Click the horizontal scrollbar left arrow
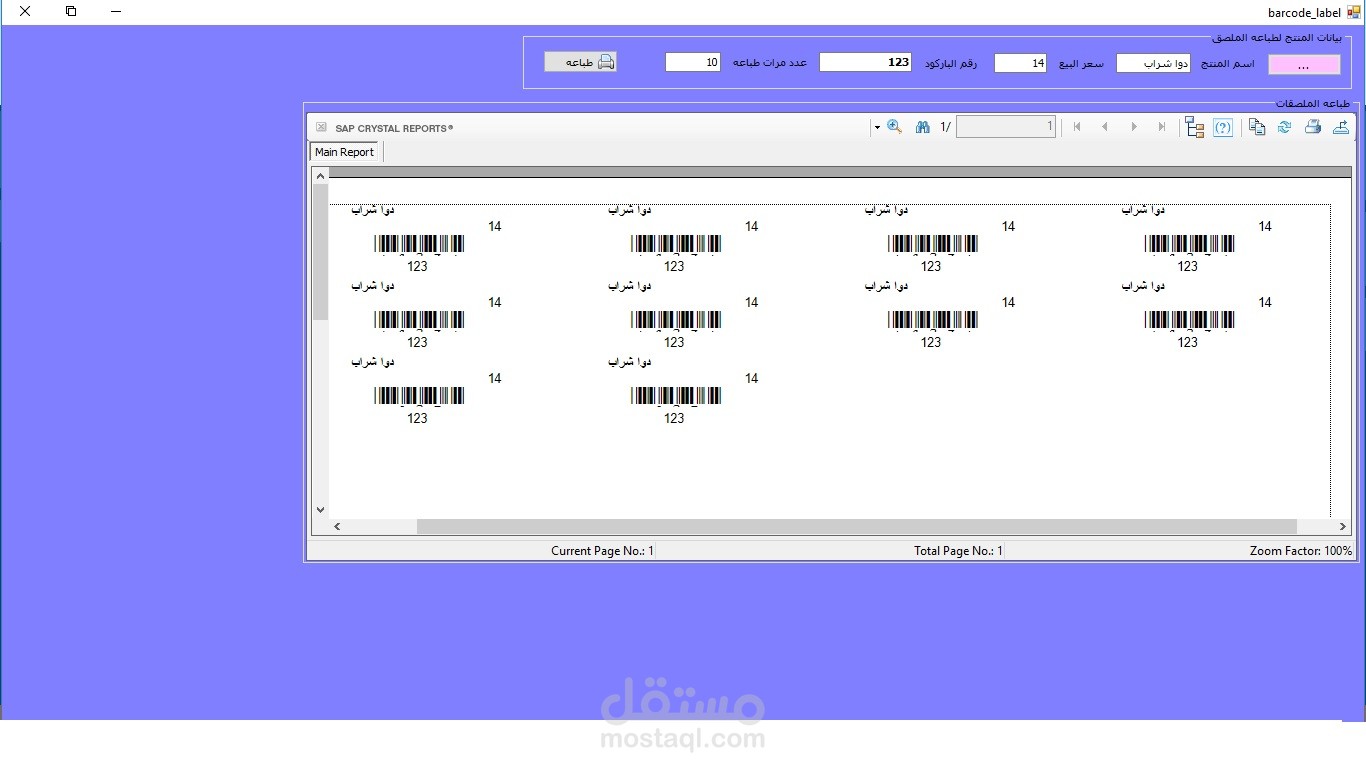 click(x=337, y=526)
